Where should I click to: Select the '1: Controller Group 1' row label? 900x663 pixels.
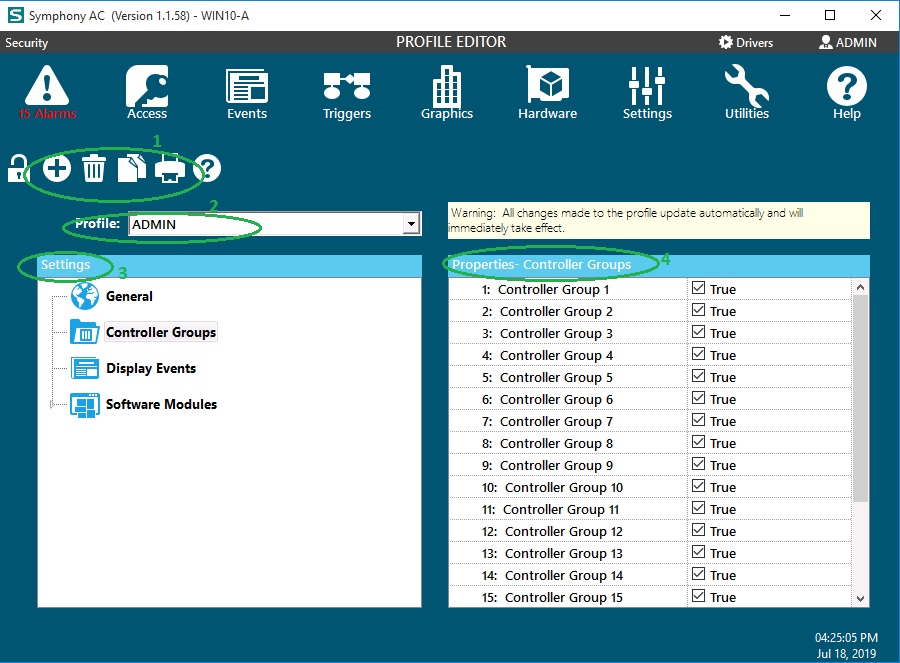click(x=545, y=289)
